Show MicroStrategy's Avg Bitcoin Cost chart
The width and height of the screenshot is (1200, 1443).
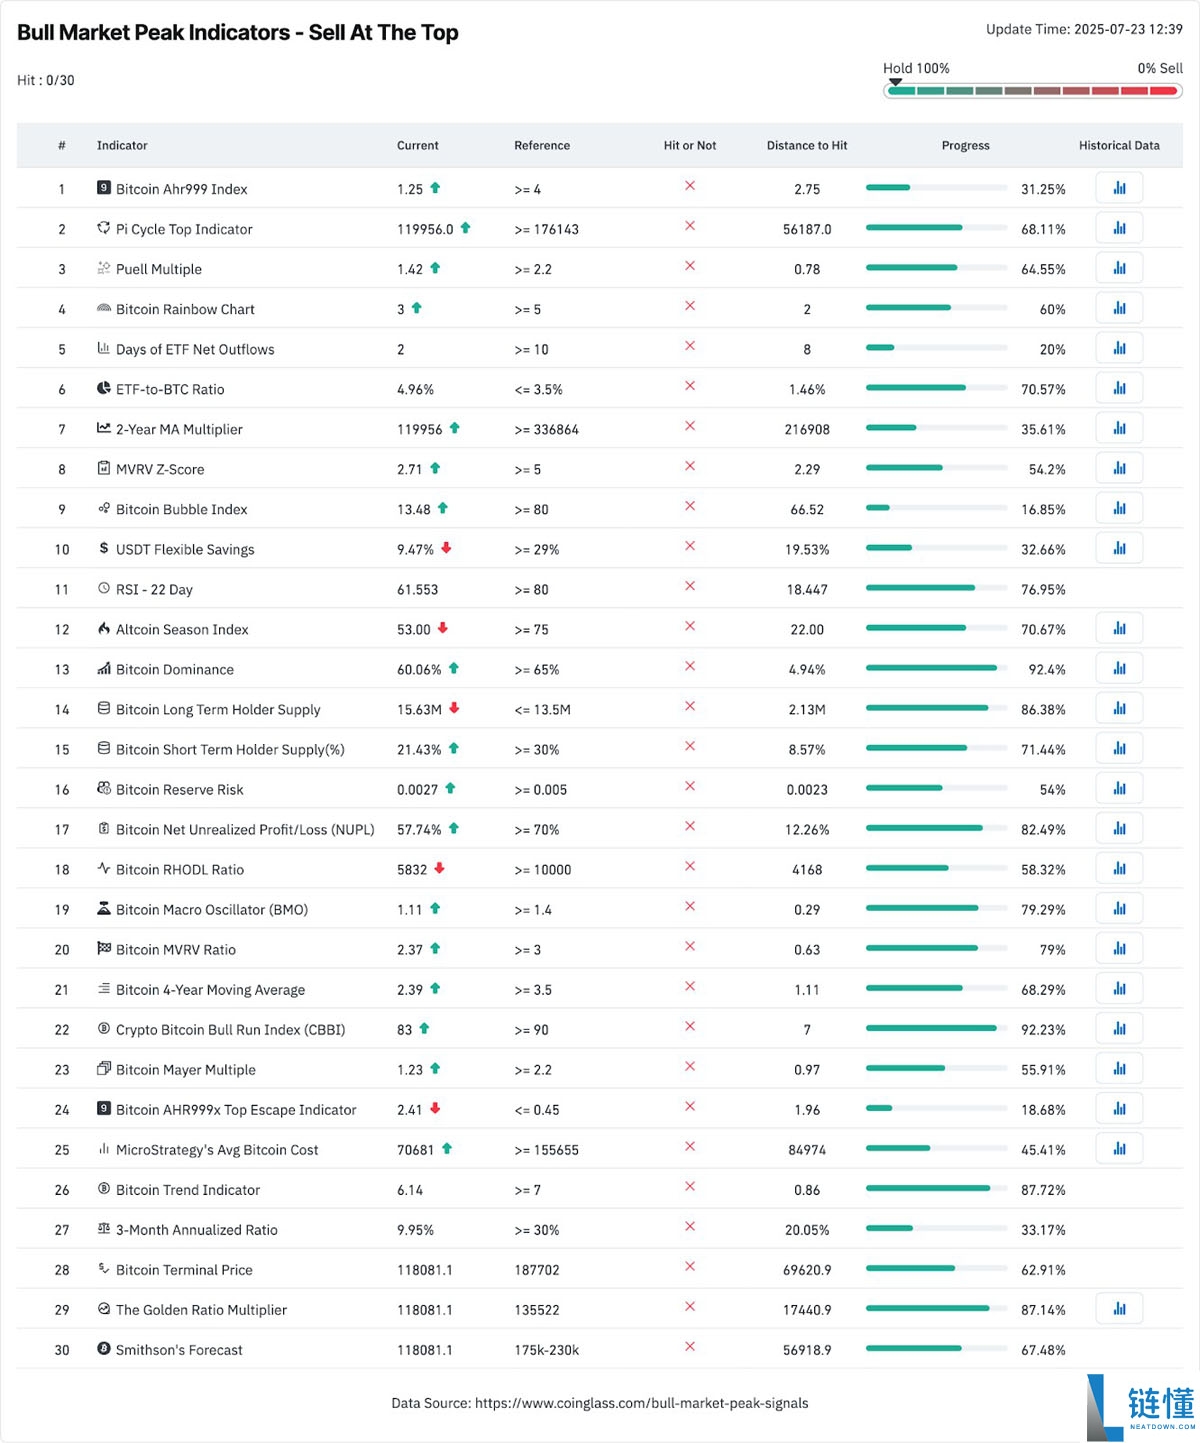pos(1119,1148)
